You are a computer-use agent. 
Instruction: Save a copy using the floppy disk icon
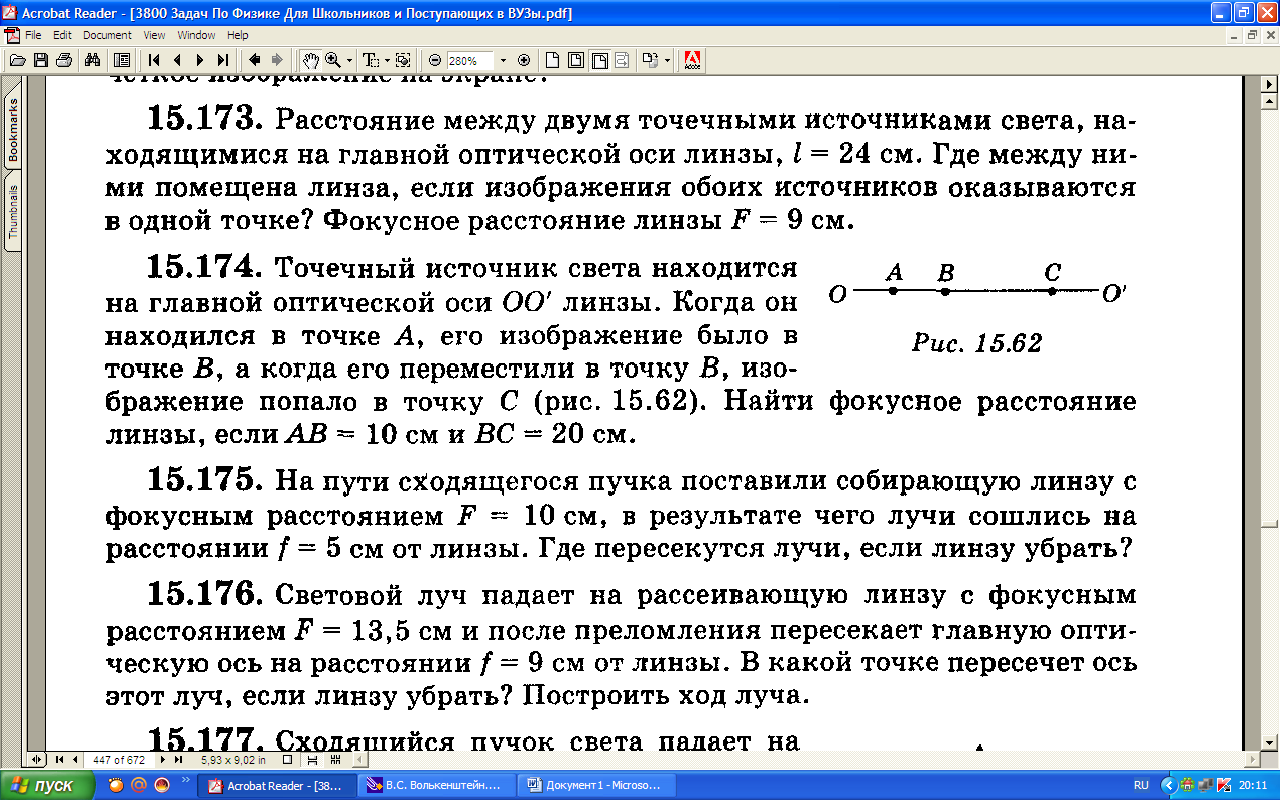41,60
